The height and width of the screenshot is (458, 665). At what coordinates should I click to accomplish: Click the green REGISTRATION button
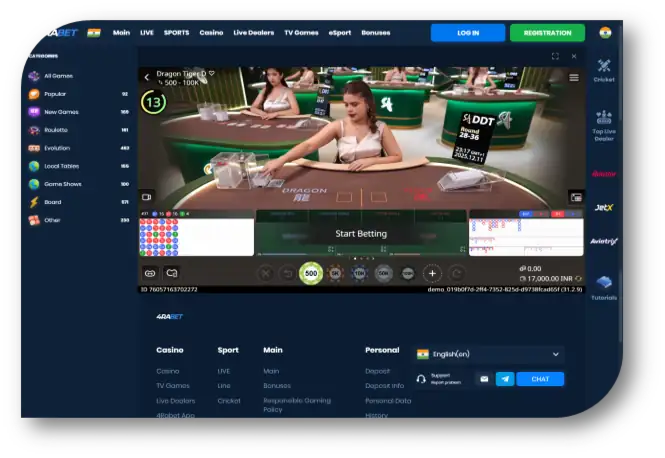(x=547, y=32)
